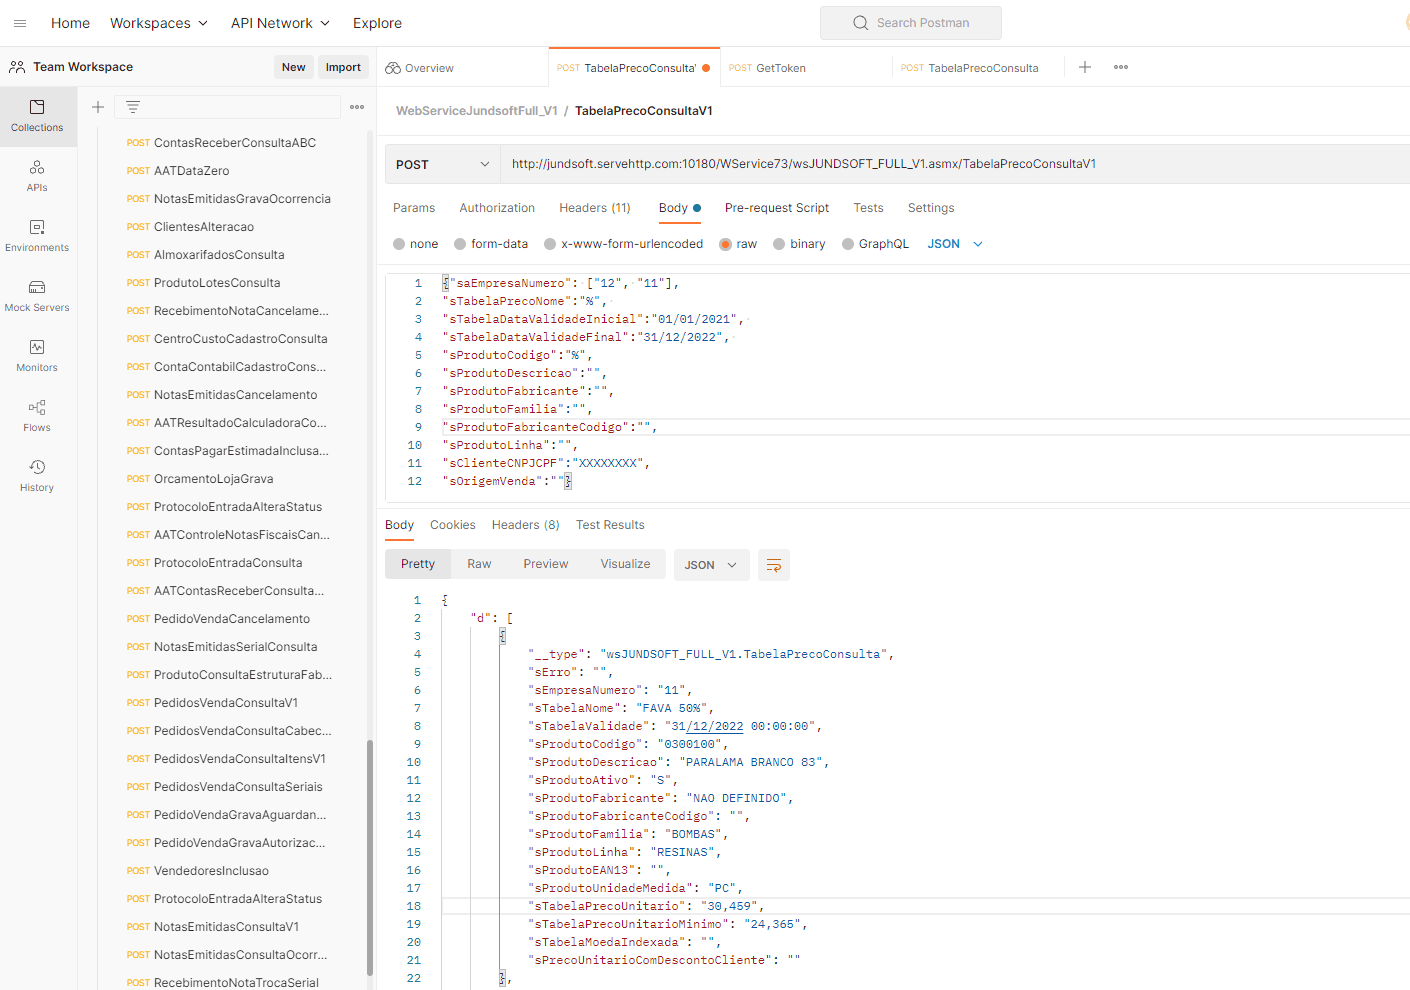Click the Import button
The width and height of the screenshot is (1410, 990).
pyautogui.click(x=343, y=67)
